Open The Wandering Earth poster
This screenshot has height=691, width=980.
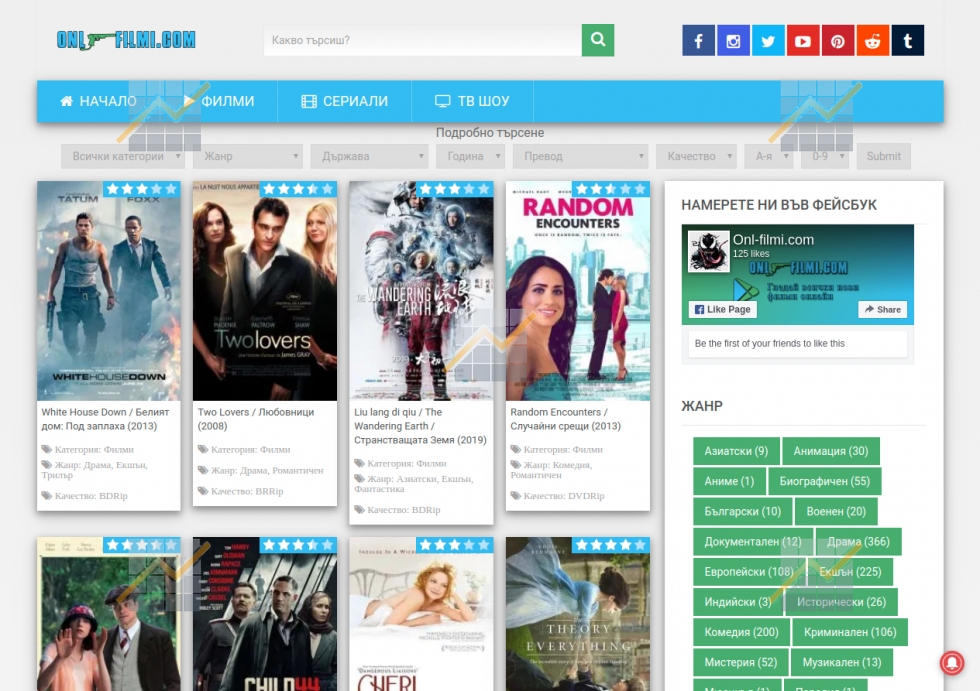421,291
